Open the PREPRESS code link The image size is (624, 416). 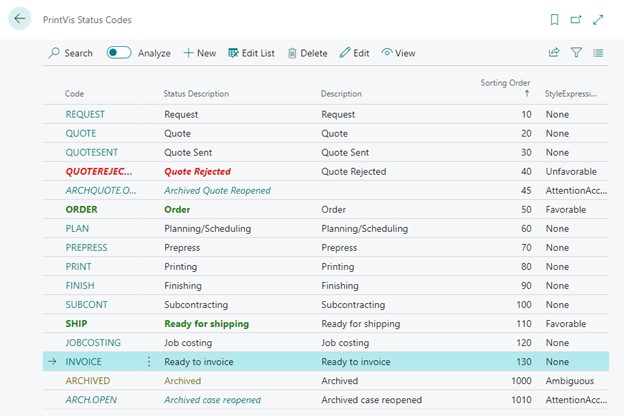click(x=86, y=248)
